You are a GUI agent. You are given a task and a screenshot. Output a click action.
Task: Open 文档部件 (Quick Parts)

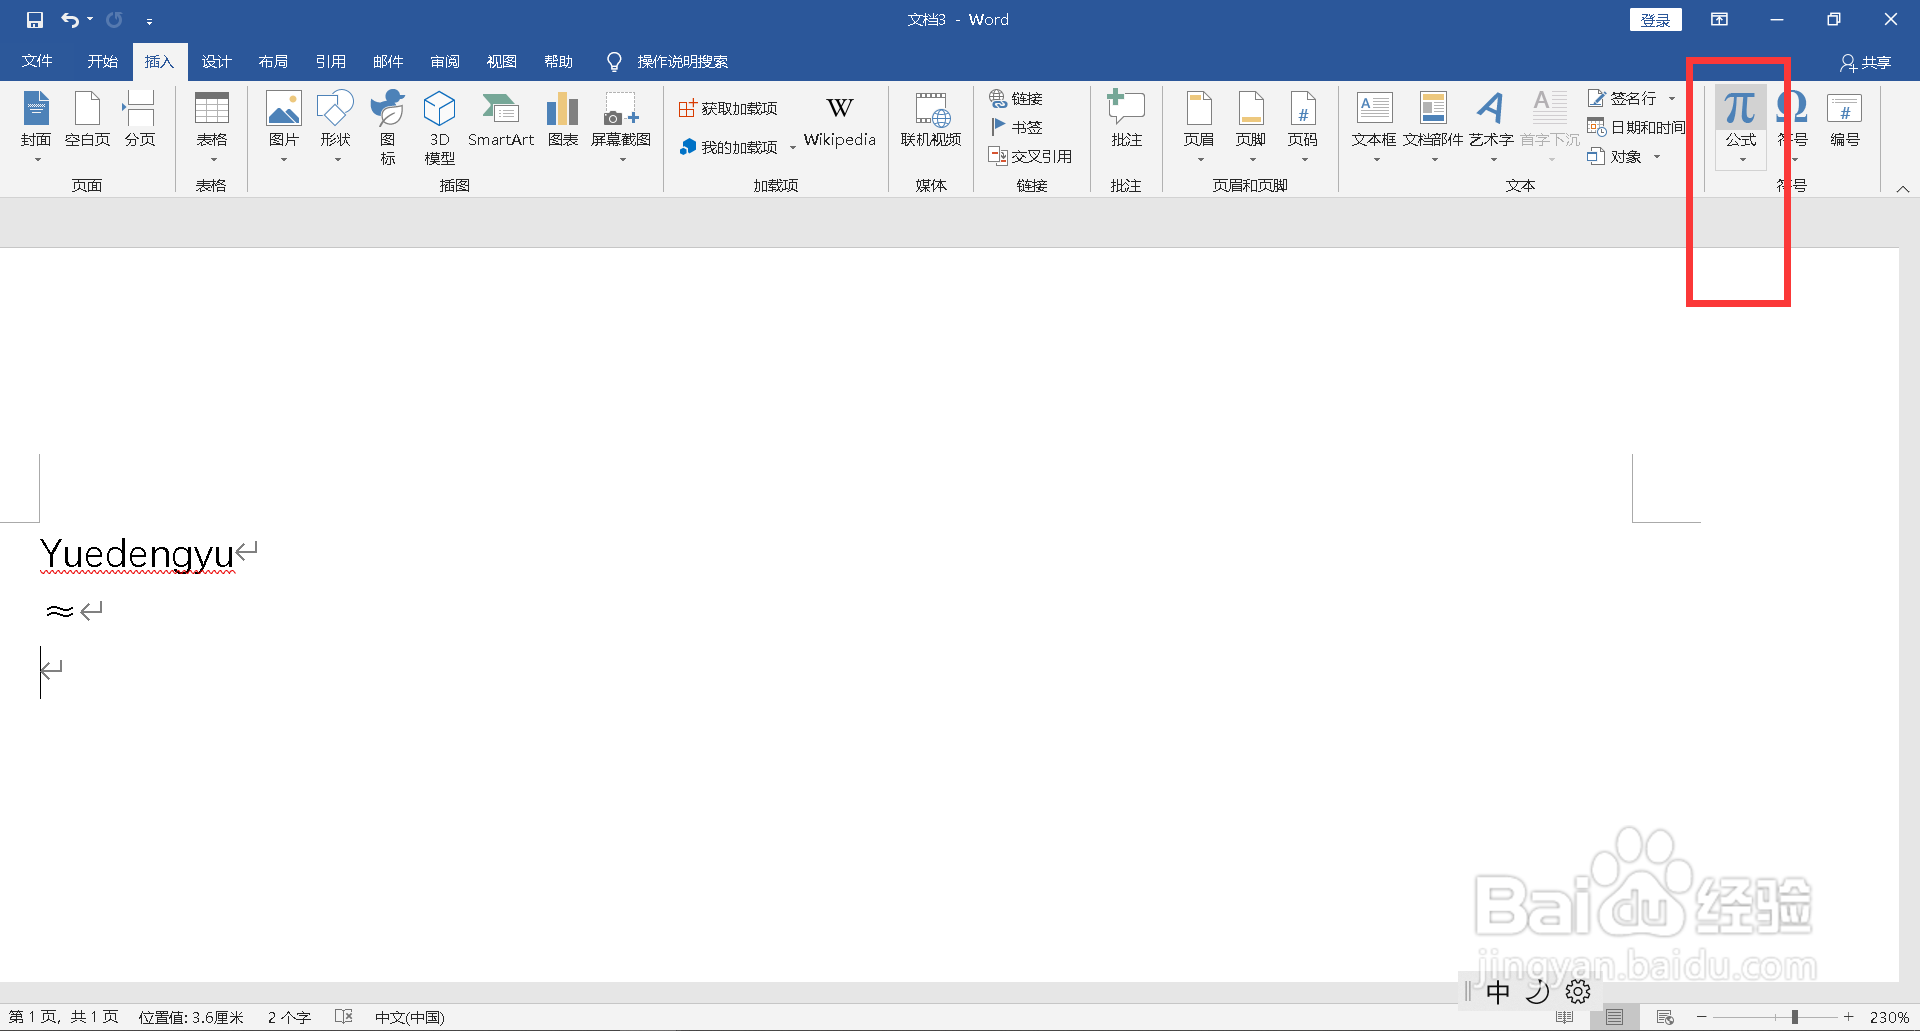point(1433,127)
